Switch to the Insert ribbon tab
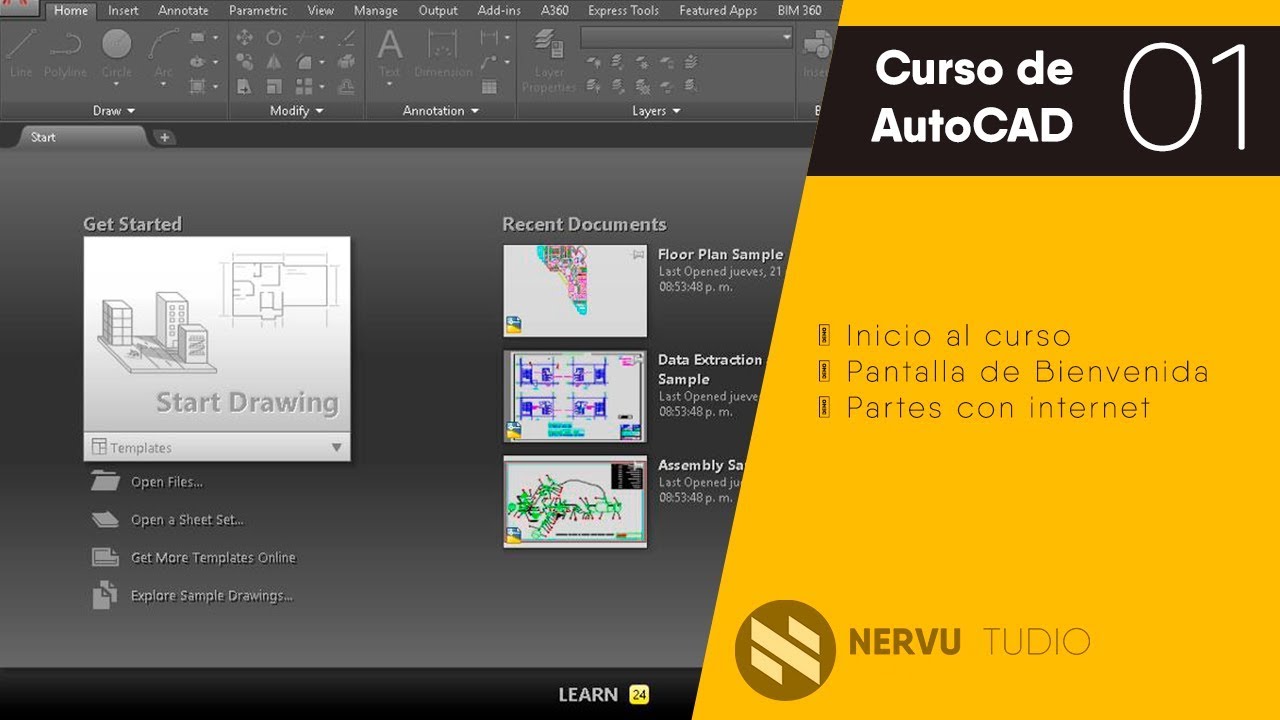 coord(123,11)
